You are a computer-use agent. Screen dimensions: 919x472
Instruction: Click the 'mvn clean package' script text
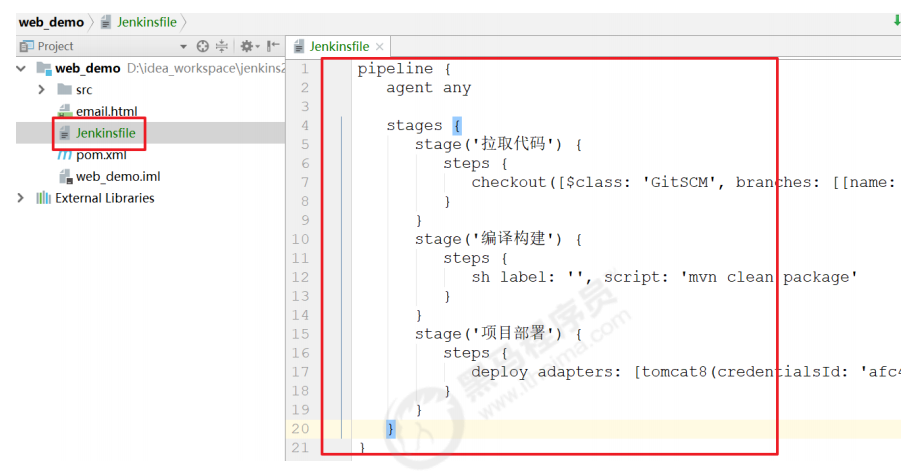(x=769, y=277)
